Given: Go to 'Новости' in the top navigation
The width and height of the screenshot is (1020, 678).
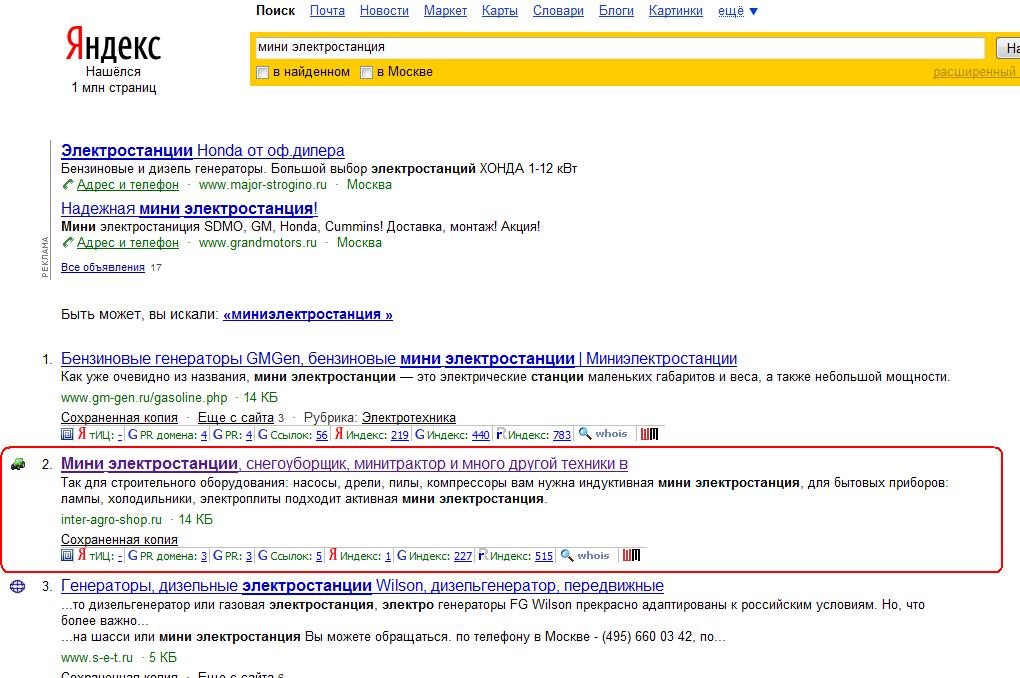Looking at the screenshot, I should [x=384, y=11].
